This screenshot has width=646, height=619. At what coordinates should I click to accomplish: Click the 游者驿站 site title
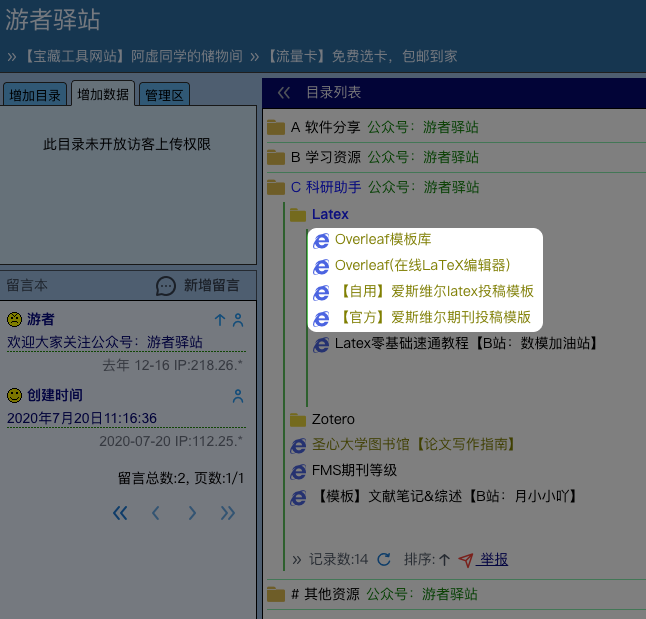(53, 20)
